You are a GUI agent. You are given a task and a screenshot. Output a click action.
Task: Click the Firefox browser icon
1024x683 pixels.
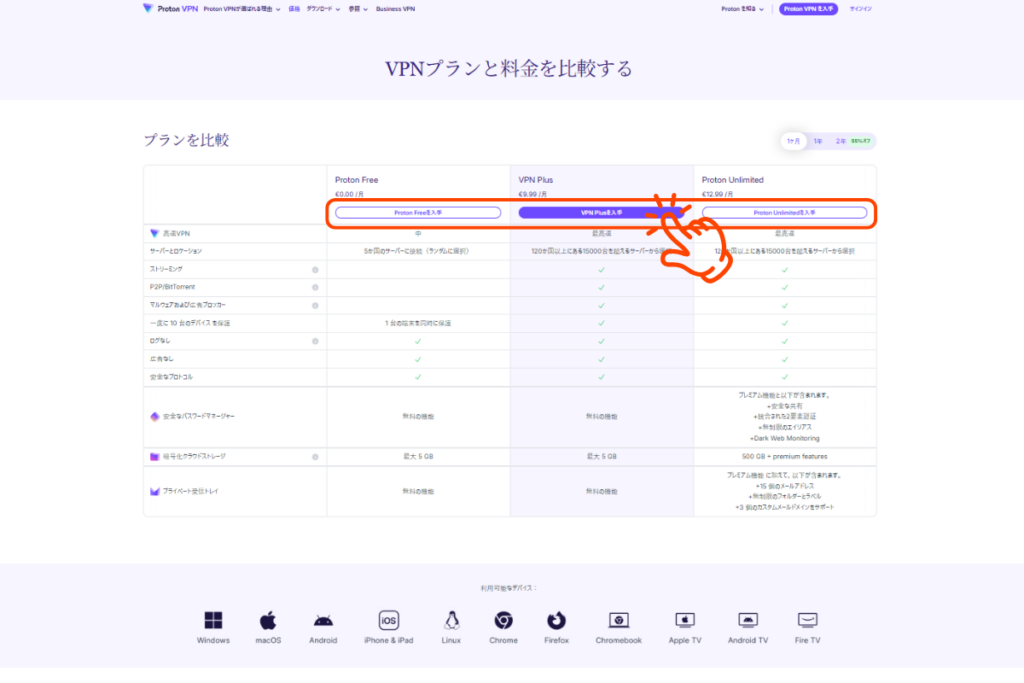pos(556,620)
